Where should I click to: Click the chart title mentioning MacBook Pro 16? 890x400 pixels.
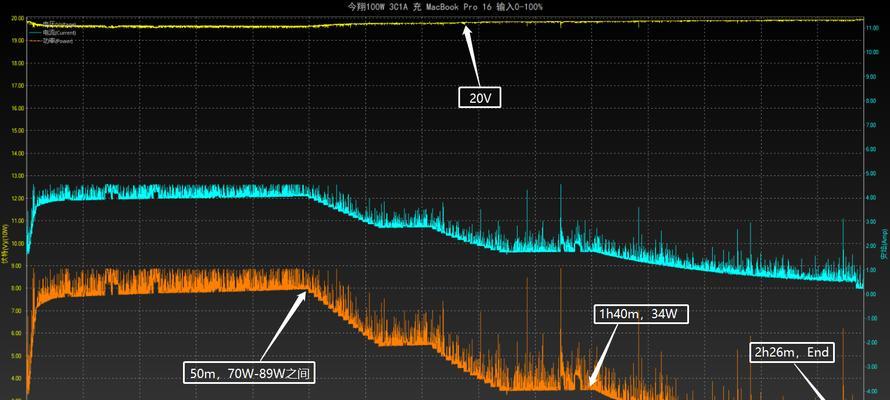(x=445, y=7)
